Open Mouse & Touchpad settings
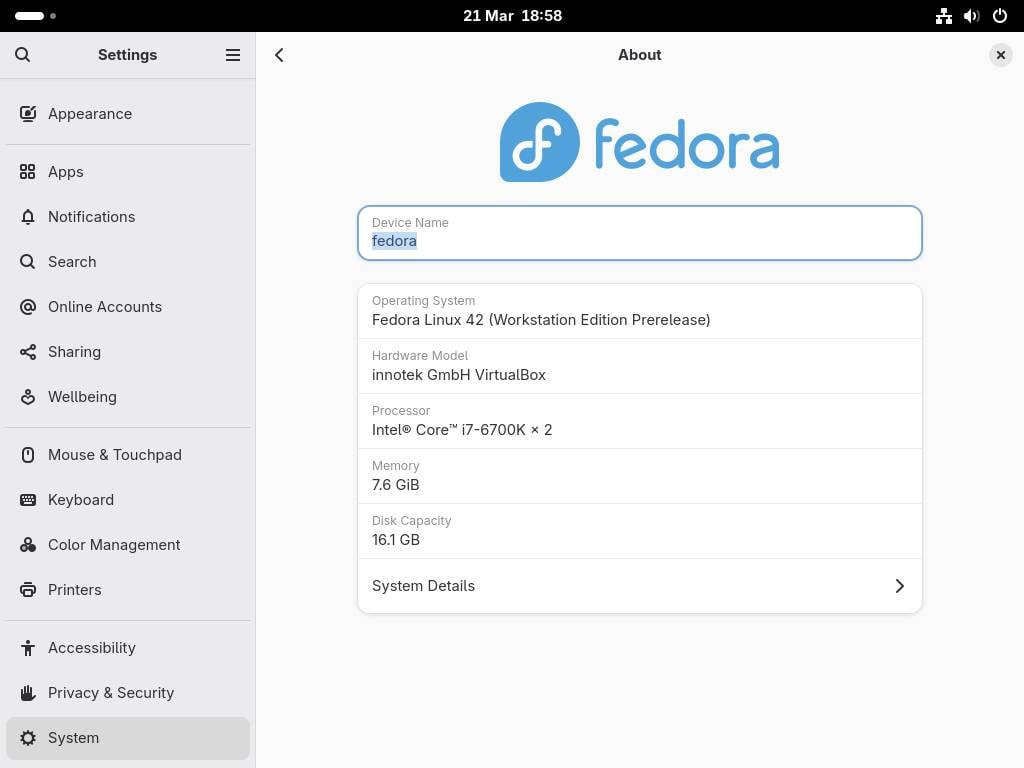Viewport: 1024px width, 768px height. coord(114,455)
